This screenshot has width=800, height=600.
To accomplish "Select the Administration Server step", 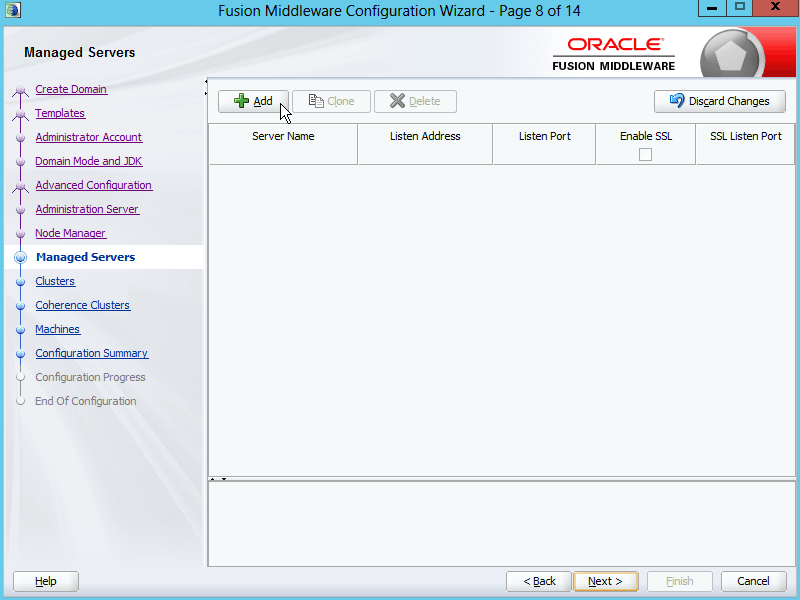I will click(87, 209).
